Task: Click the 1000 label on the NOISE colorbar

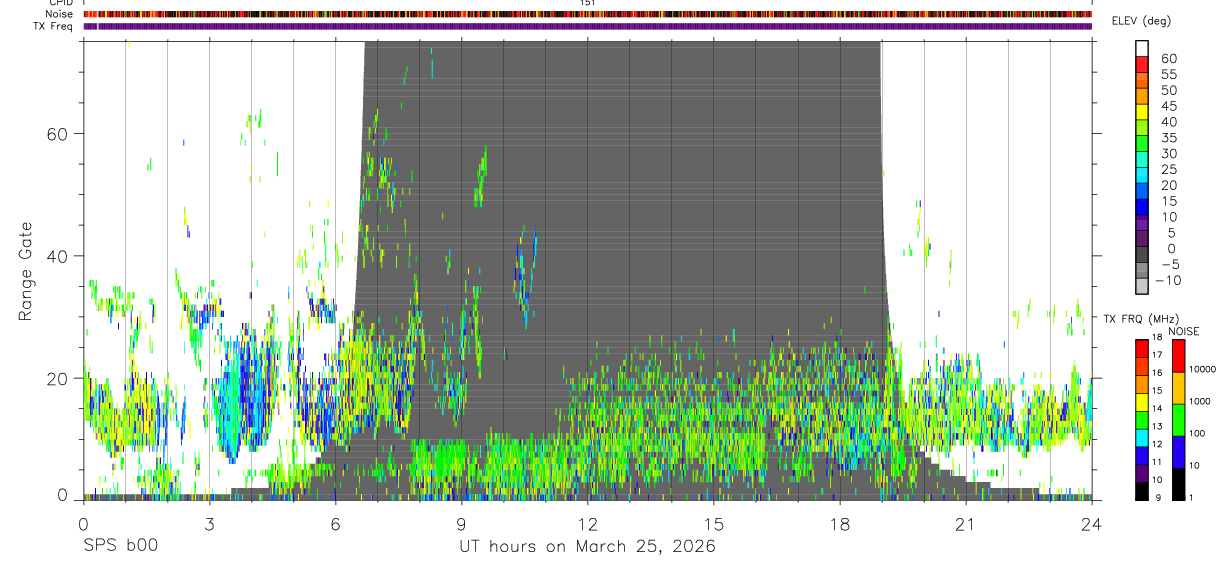Action: pos(1200,401)
